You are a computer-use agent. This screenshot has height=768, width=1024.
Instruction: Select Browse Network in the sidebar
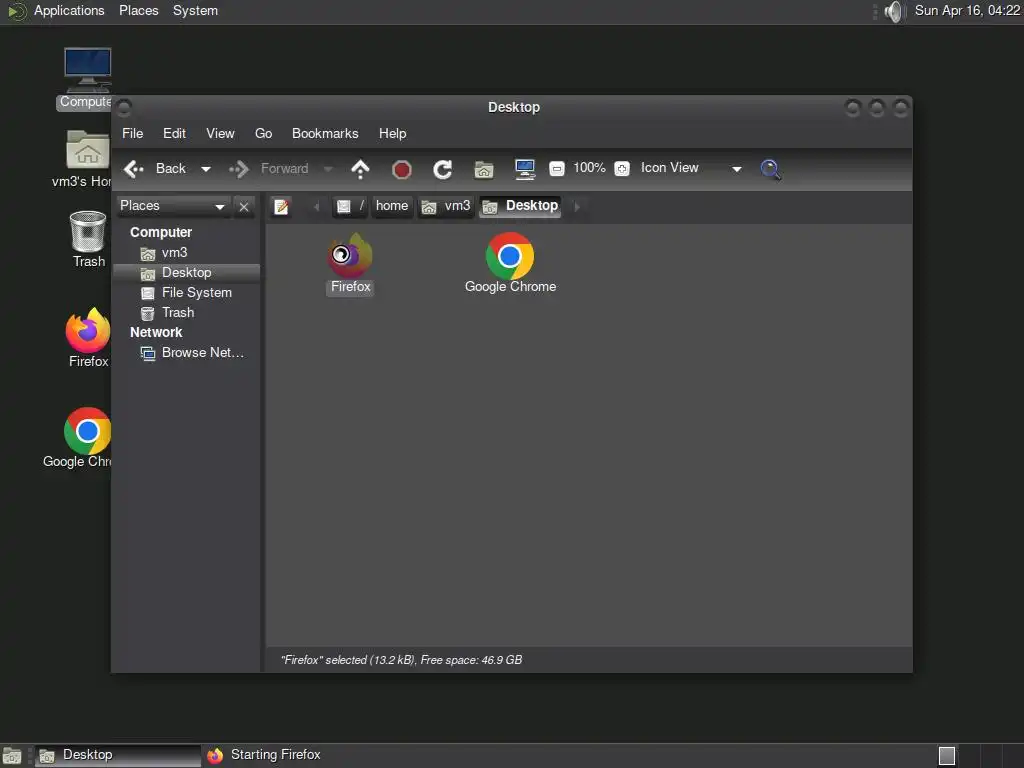[186, 353]
